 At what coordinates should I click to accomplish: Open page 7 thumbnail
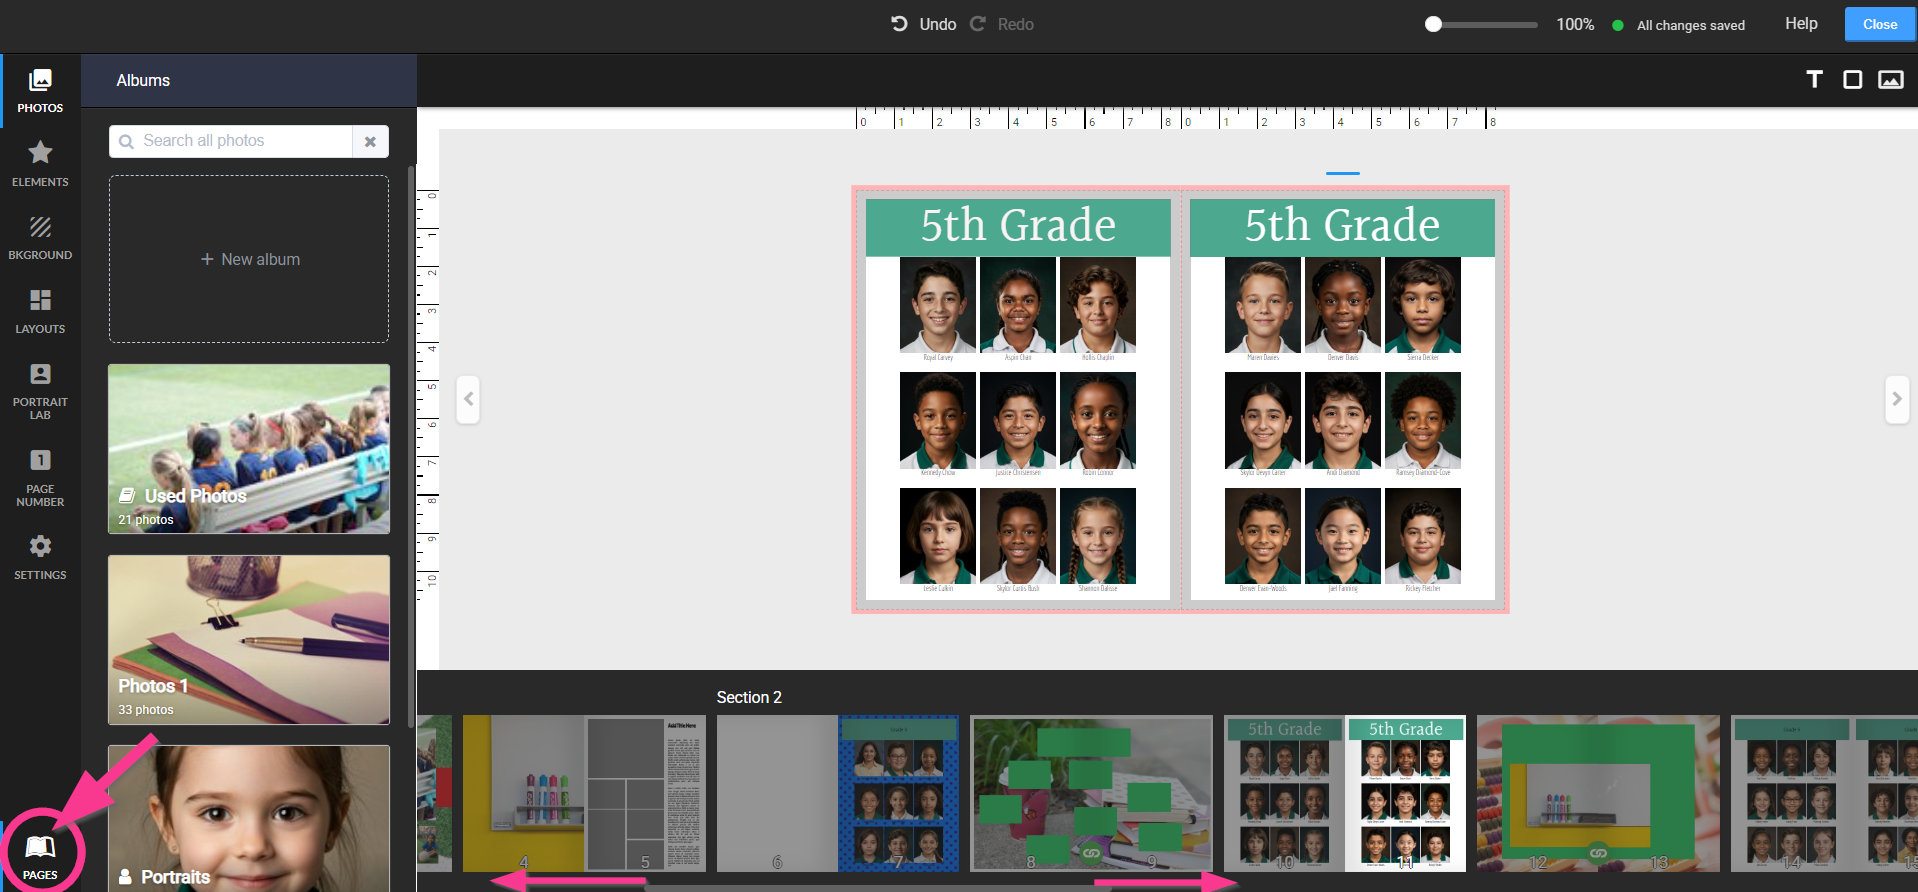point(898,793)
